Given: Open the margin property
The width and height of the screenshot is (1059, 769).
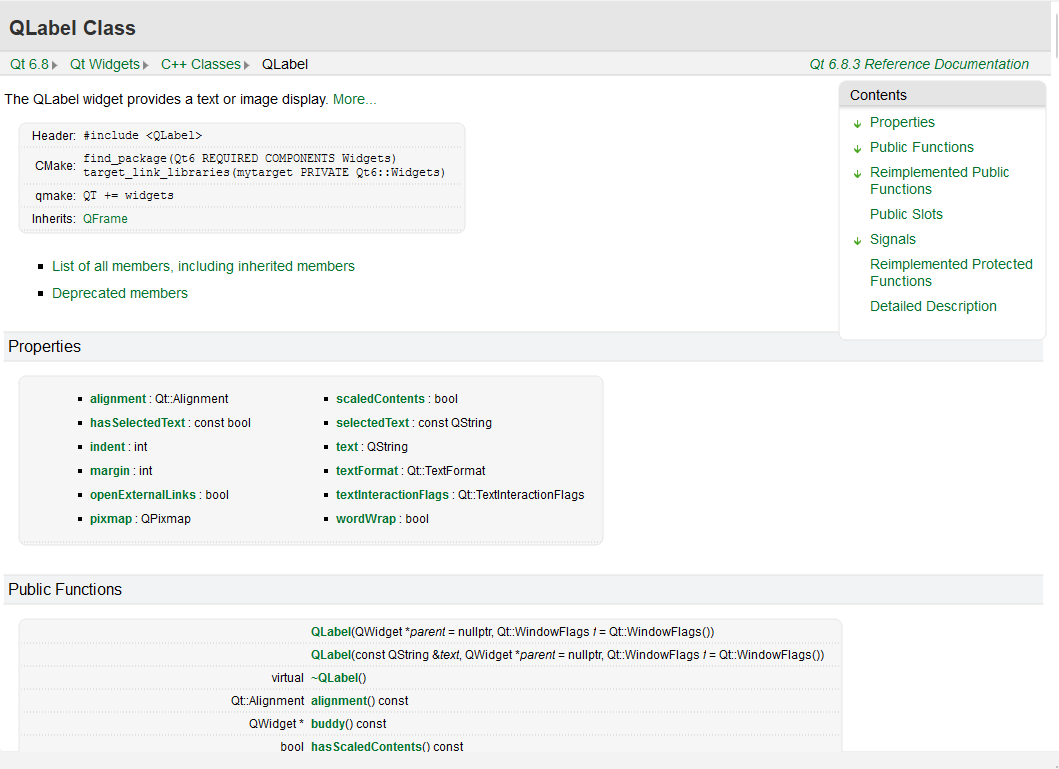Looking at the screenshot, I should 109,471.
